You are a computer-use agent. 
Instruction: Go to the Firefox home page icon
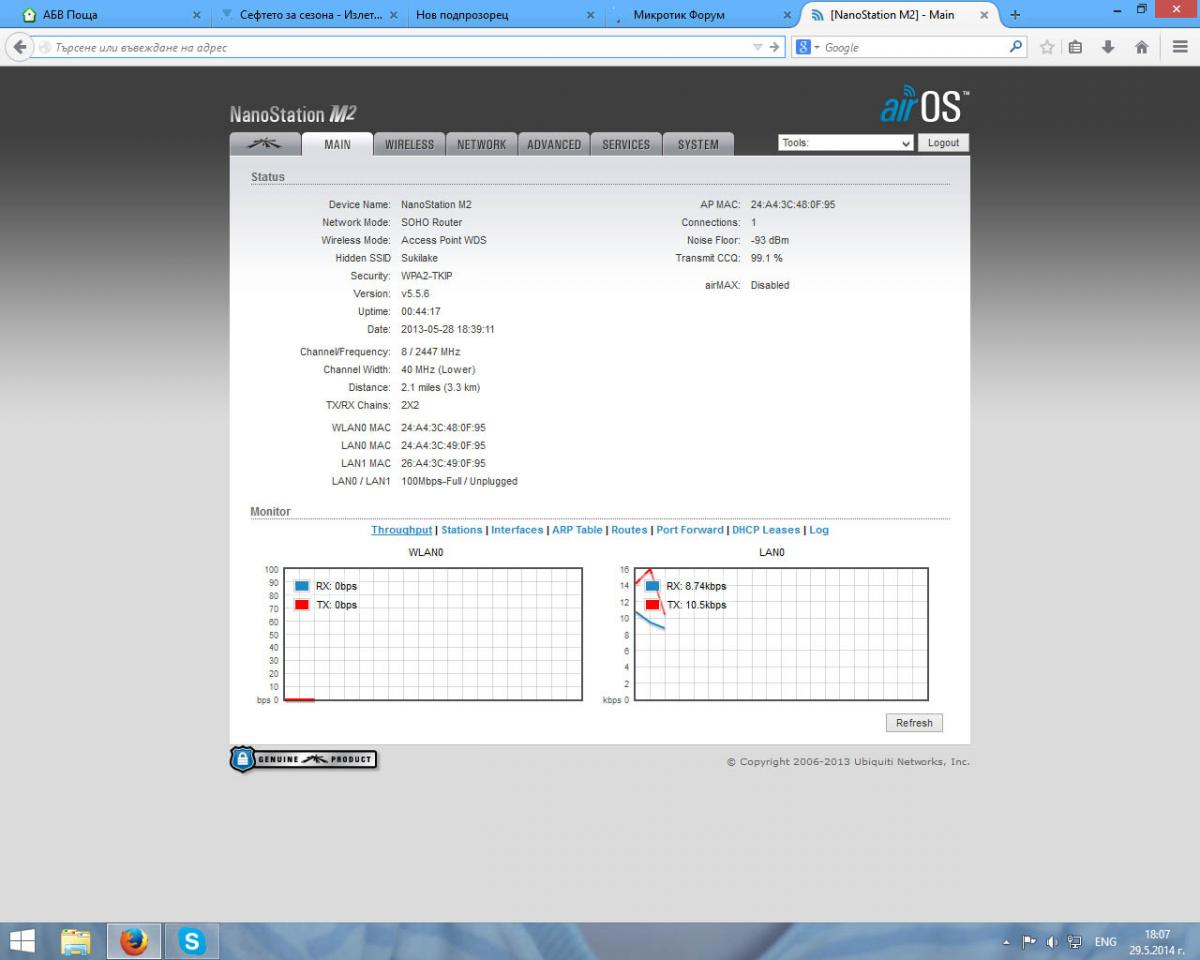tap(1141, 47)
